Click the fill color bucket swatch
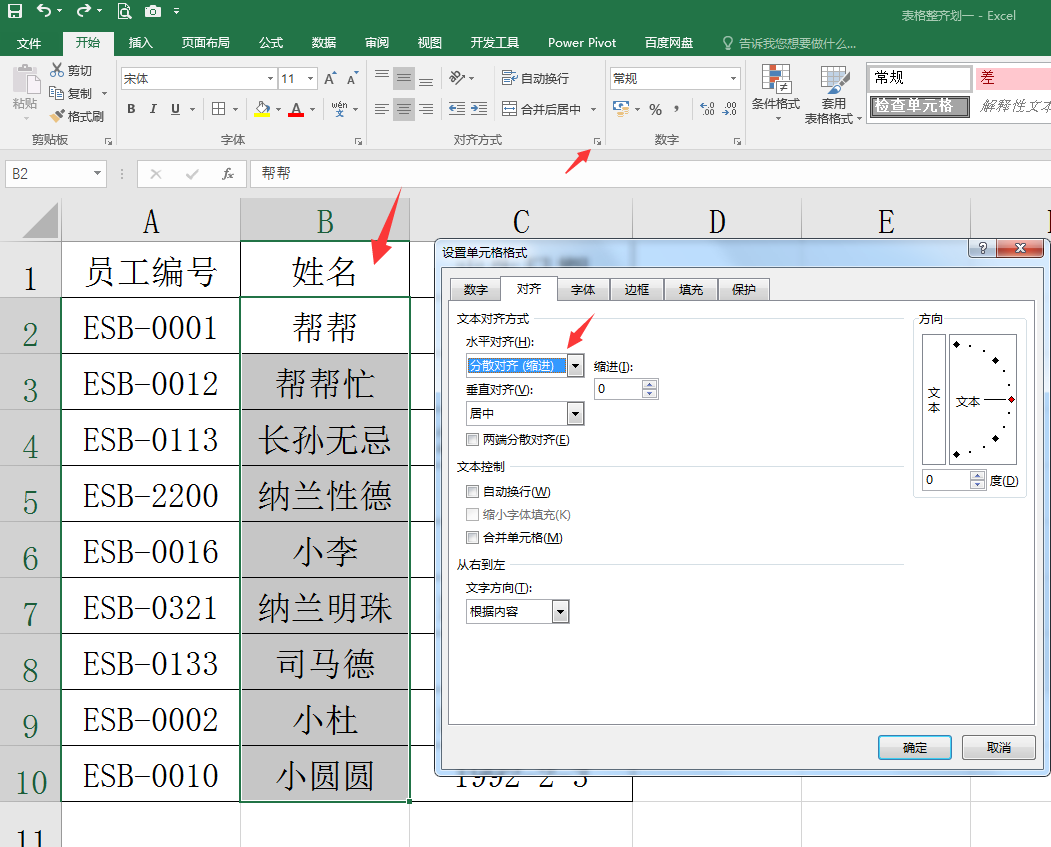The image size is (1051, 847). tap(262, 109)
